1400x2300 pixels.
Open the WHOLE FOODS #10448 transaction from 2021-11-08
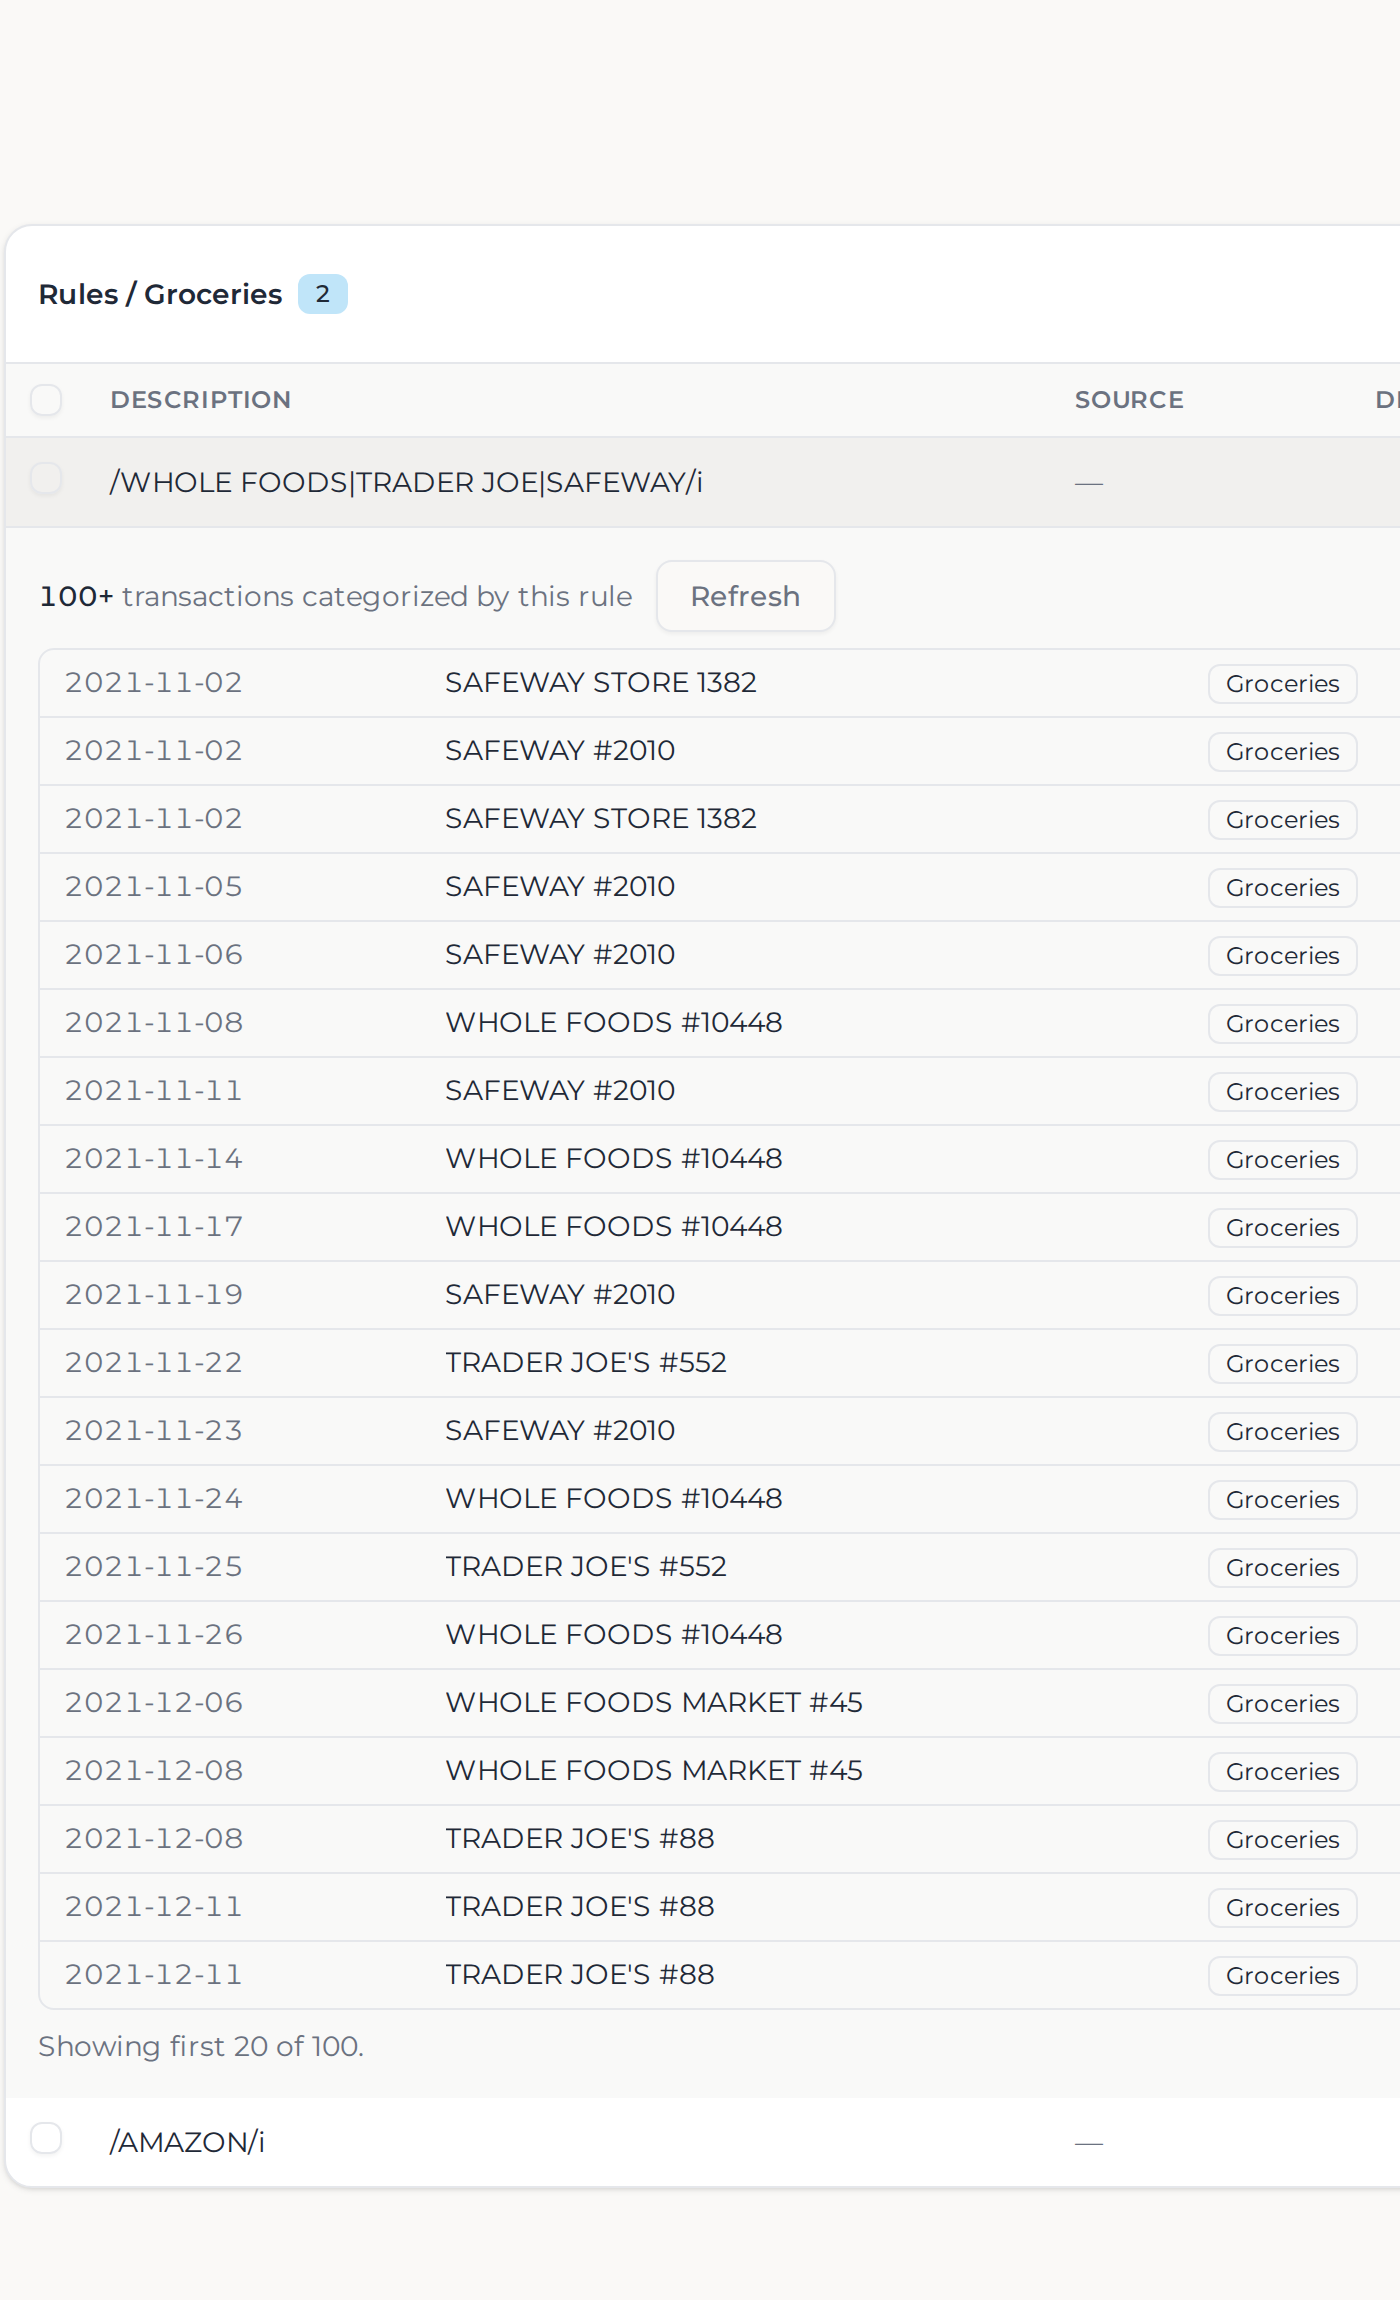(614, 1022)
